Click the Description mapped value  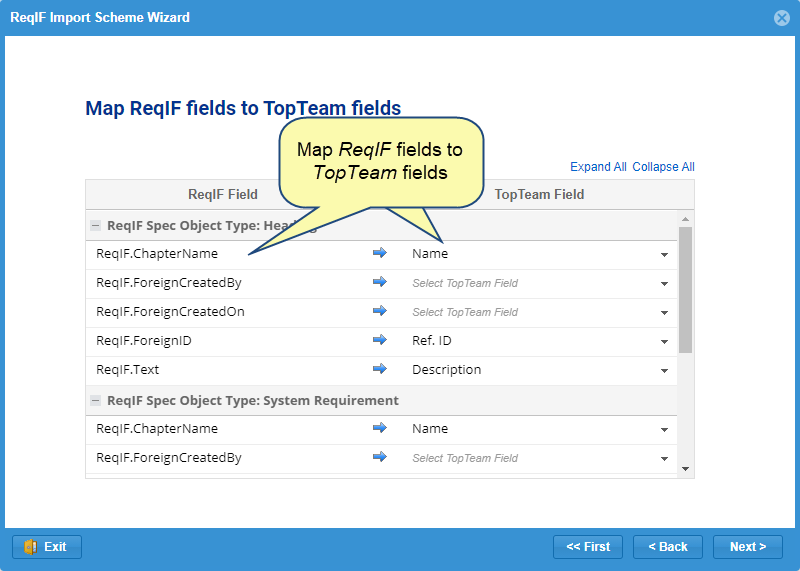click(x=446, y=370)
